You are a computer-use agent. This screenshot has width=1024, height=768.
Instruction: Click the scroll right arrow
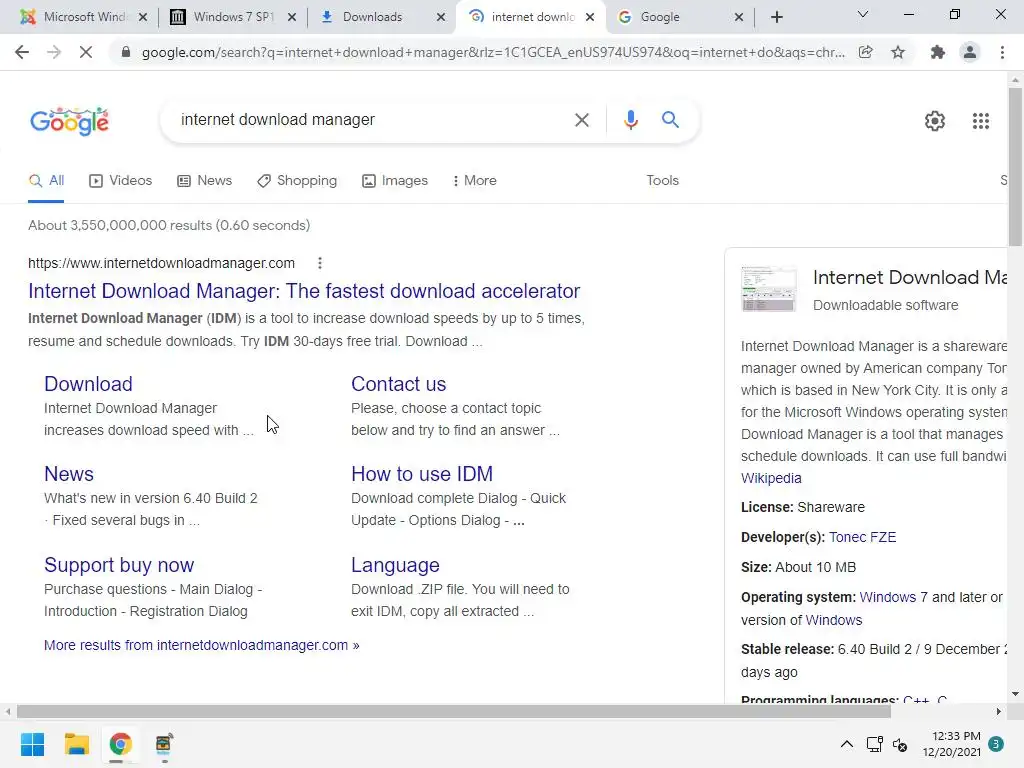[999, 711]
